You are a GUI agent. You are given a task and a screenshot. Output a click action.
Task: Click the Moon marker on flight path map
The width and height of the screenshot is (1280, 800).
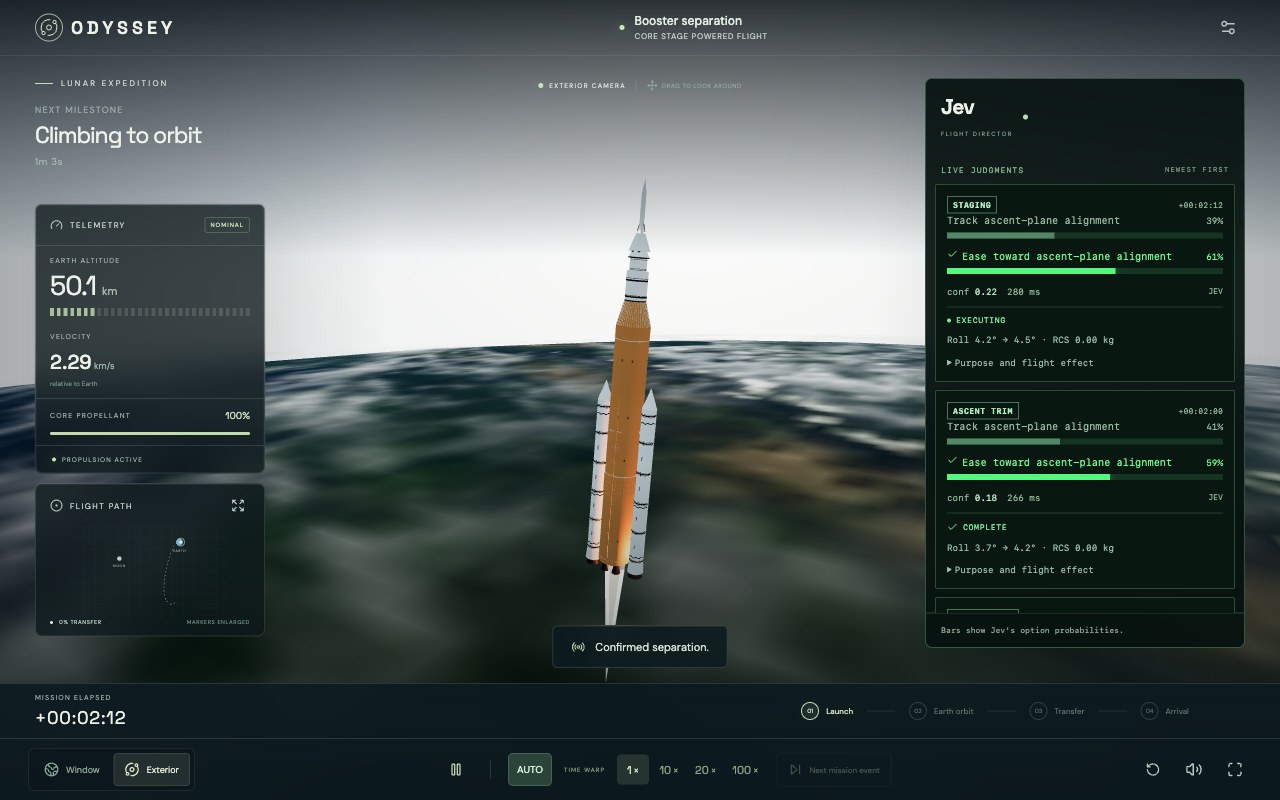[x=119, y=559]
